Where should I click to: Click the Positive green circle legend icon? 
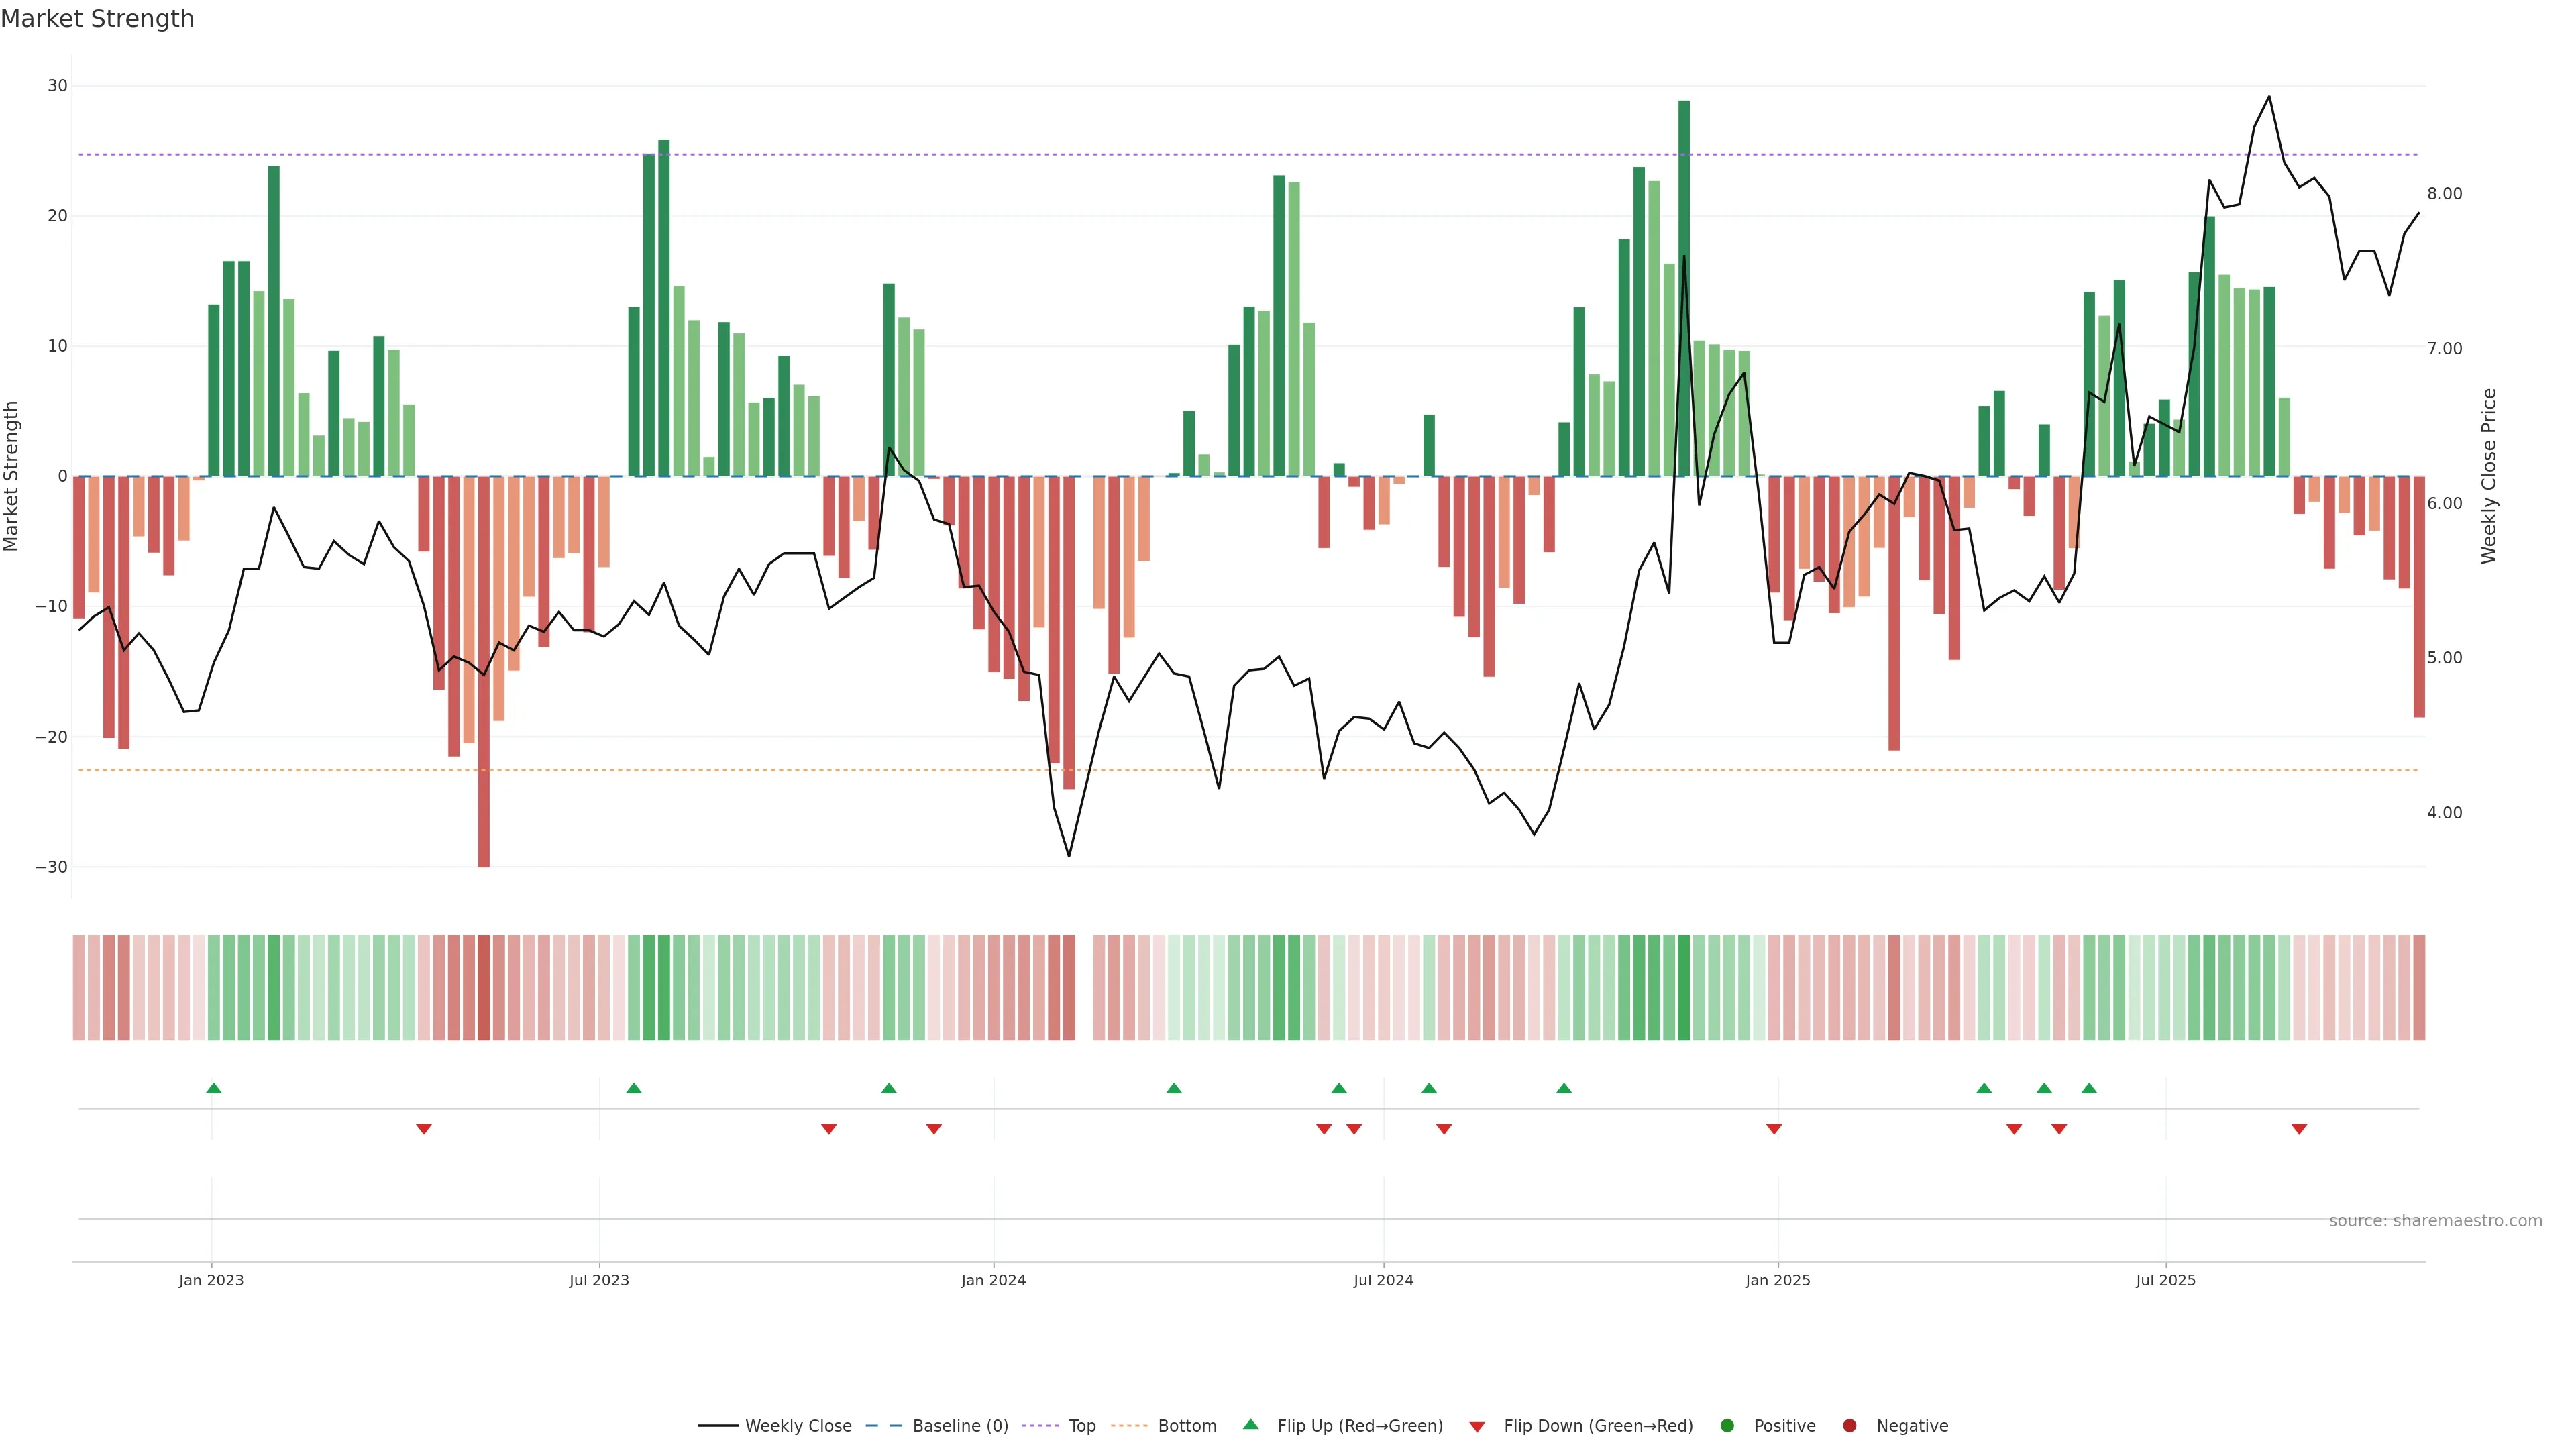click(1727, 1426)
